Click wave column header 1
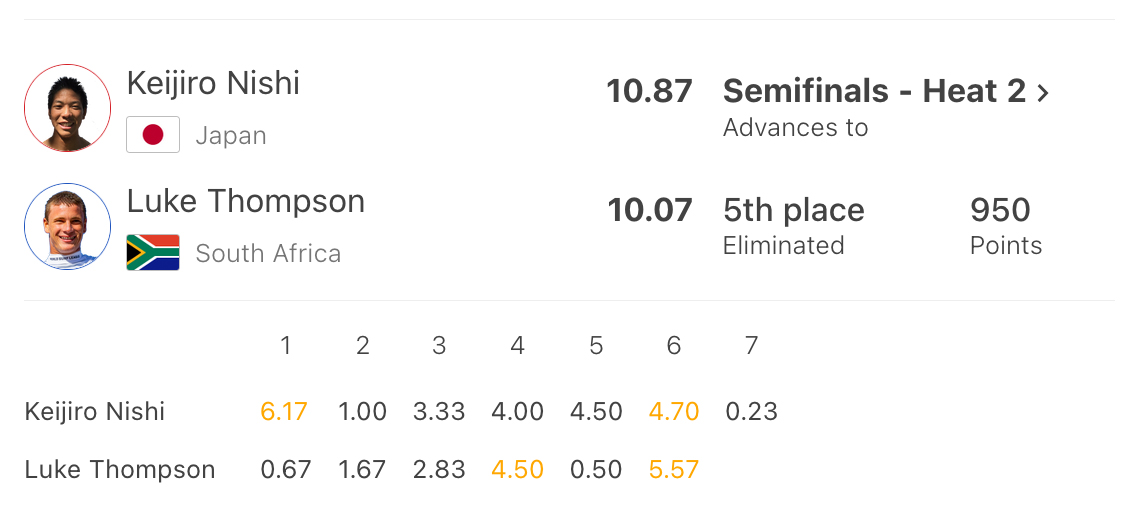 click(285, 346)
